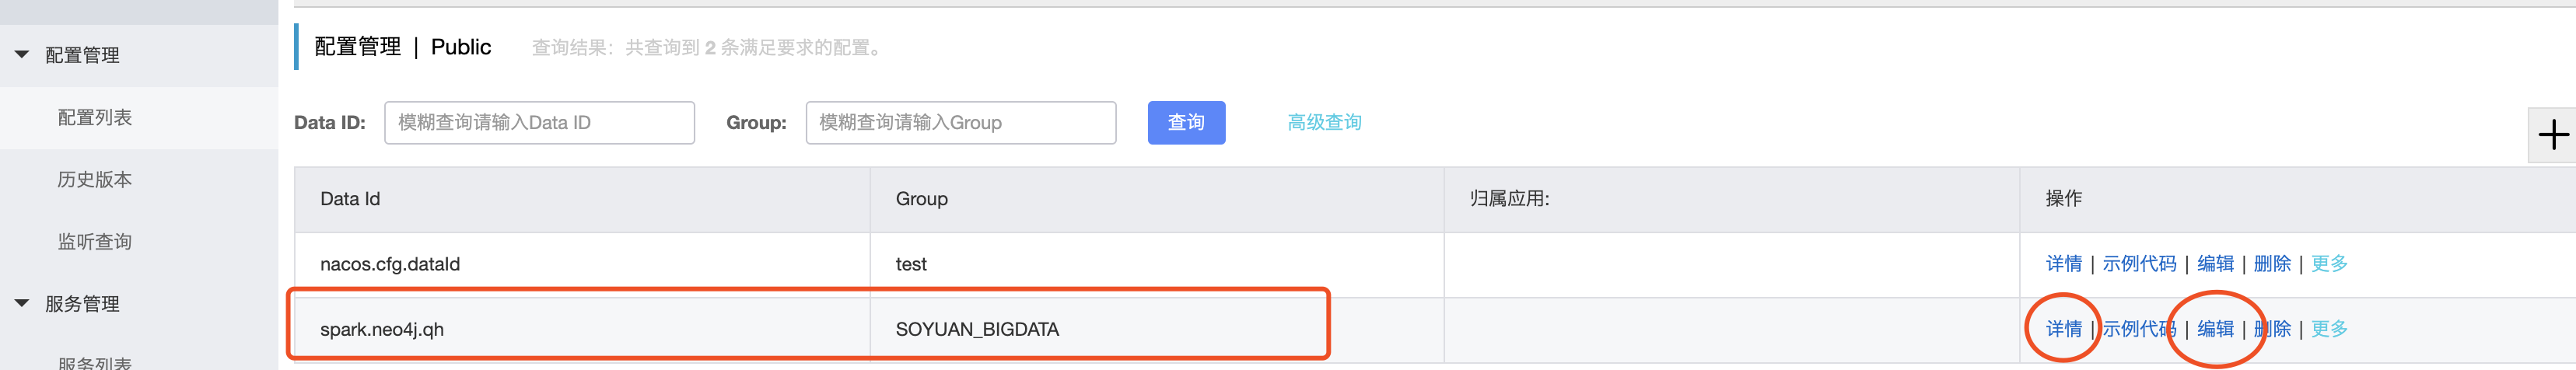Go to 监听查询 in the sidebar
The width and height of the screenshot is (2576, 370).
click(95, 241)
